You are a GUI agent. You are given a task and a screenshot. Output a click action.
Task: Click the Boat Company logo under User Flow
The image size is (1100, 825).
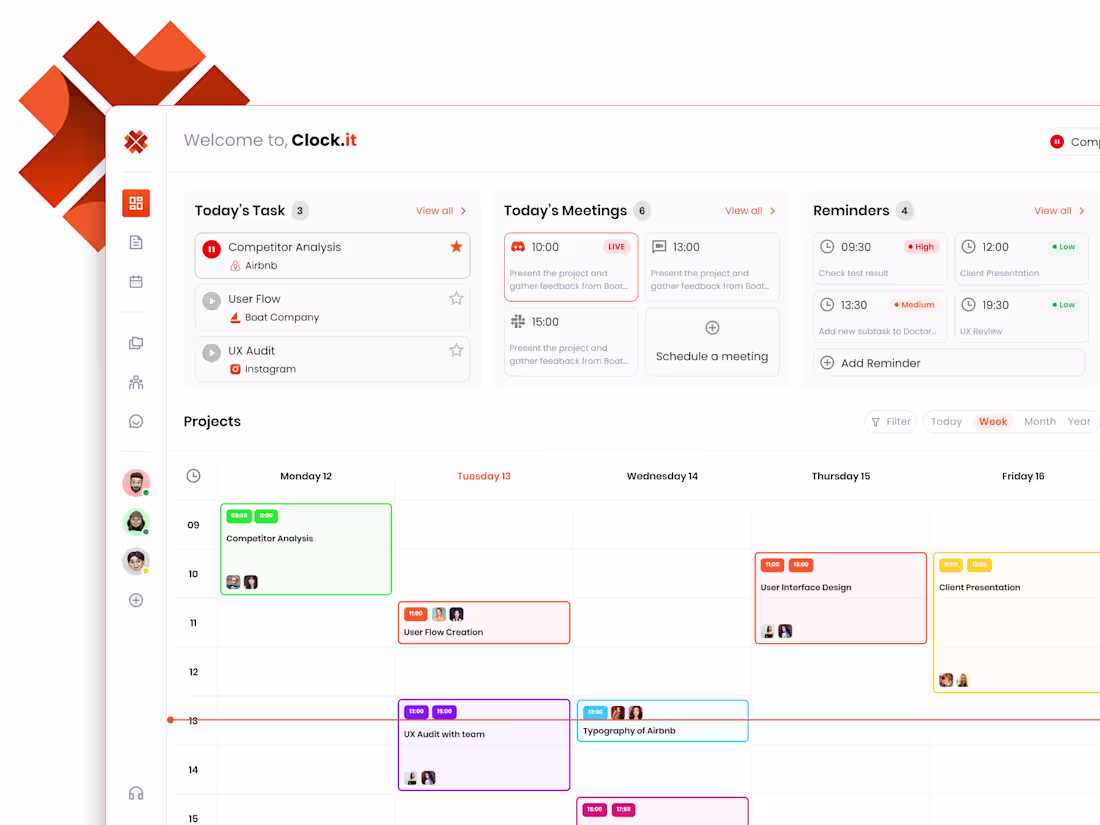pyautogui.click(x=235, y=317)
